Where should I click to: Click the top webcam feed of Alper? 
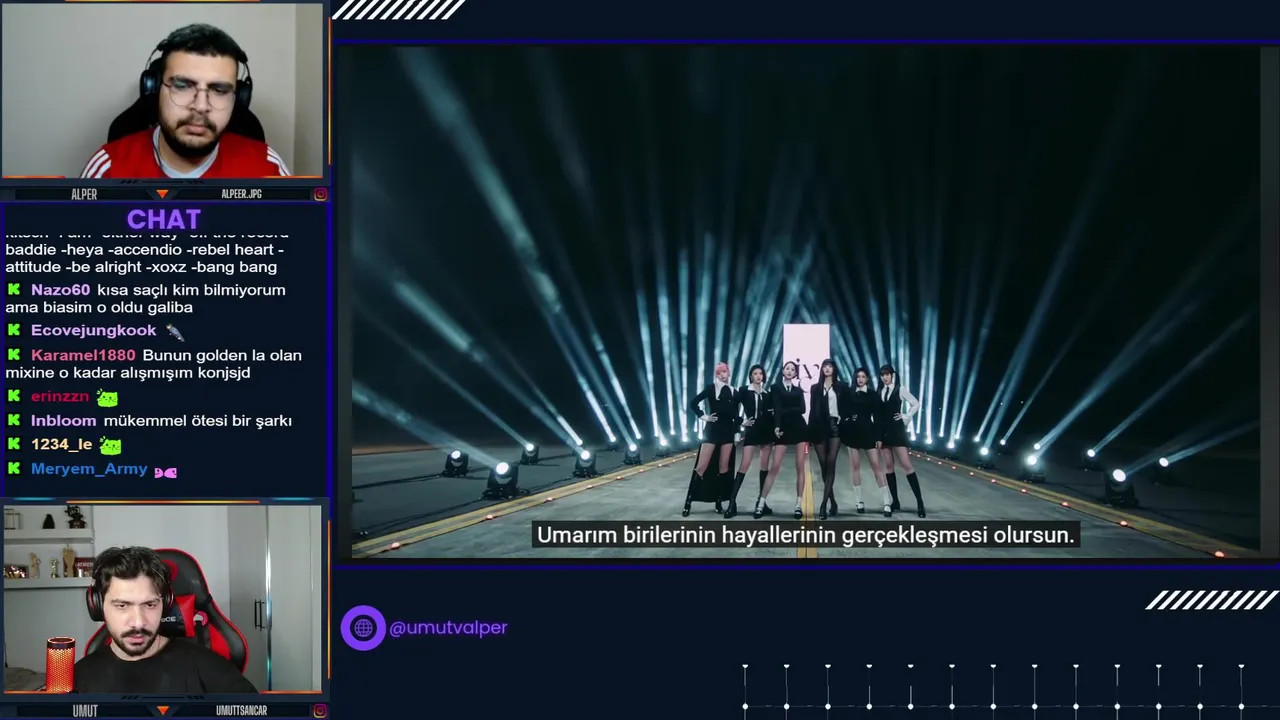(163, 91)
